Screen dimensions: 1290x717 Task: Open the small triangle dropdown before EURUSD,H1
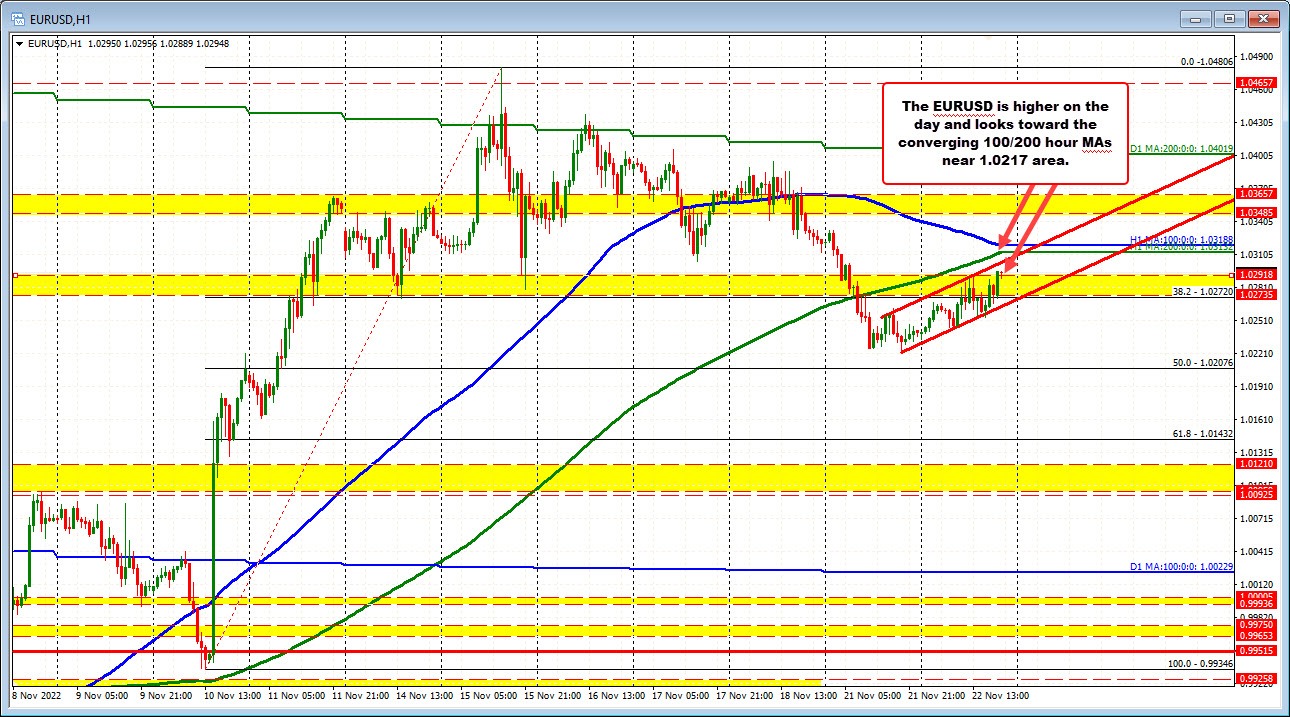coord(17,45)
